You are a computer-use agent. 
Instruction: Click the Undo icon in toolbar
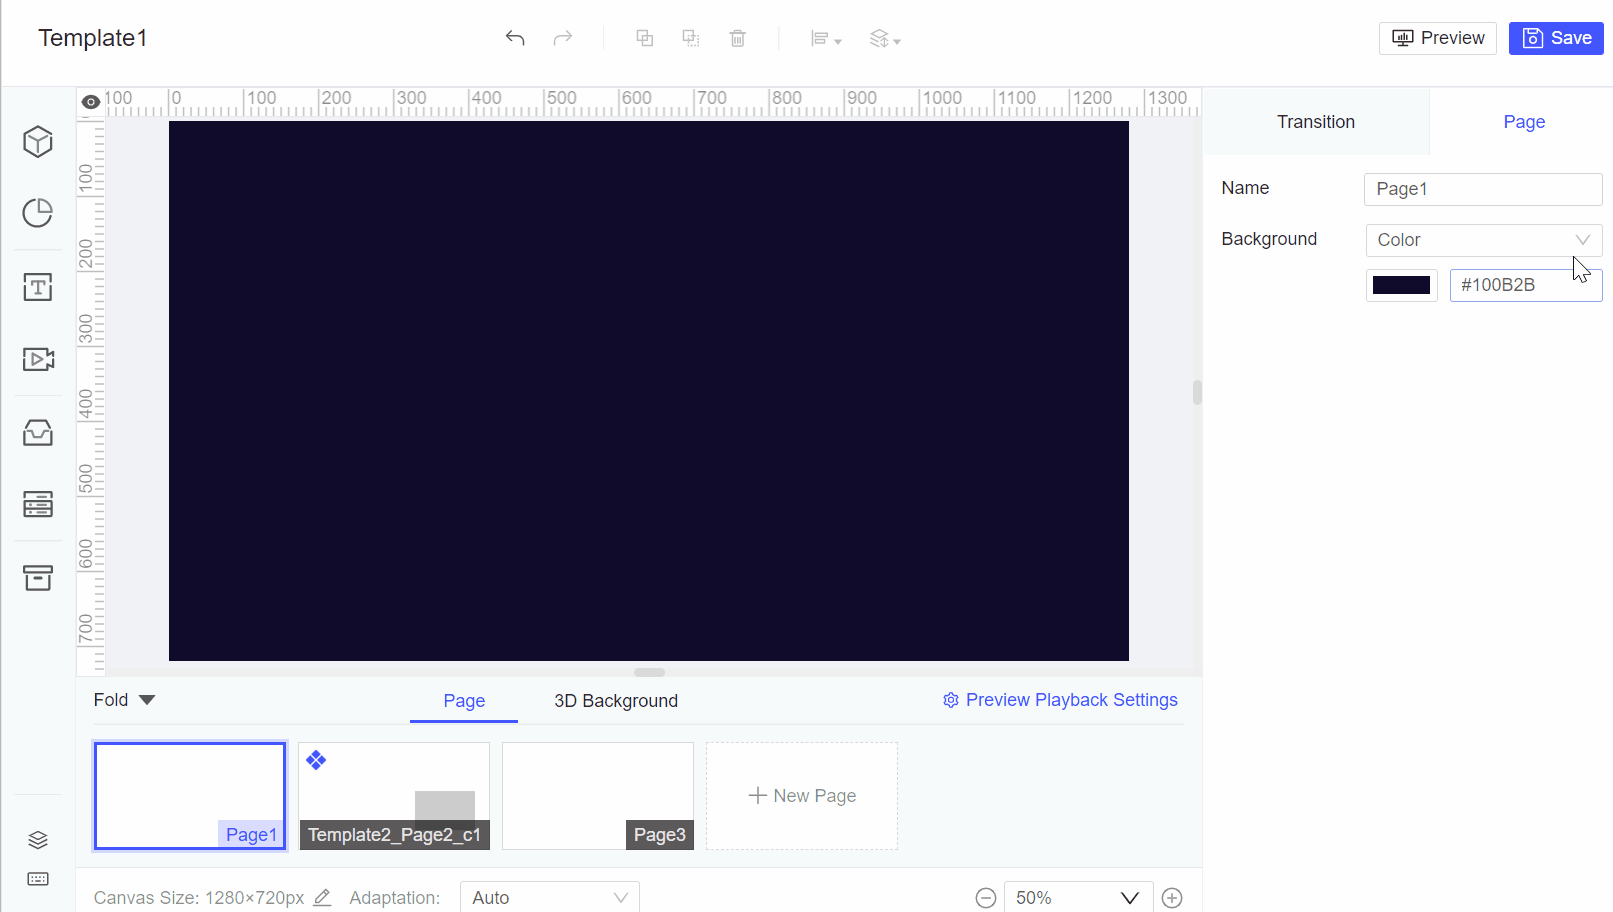click(515, 37)
